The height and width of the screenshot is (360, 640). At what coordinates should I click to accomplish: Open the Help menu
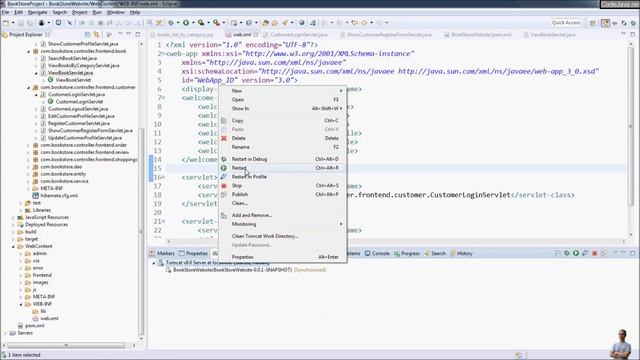(135, 12)
